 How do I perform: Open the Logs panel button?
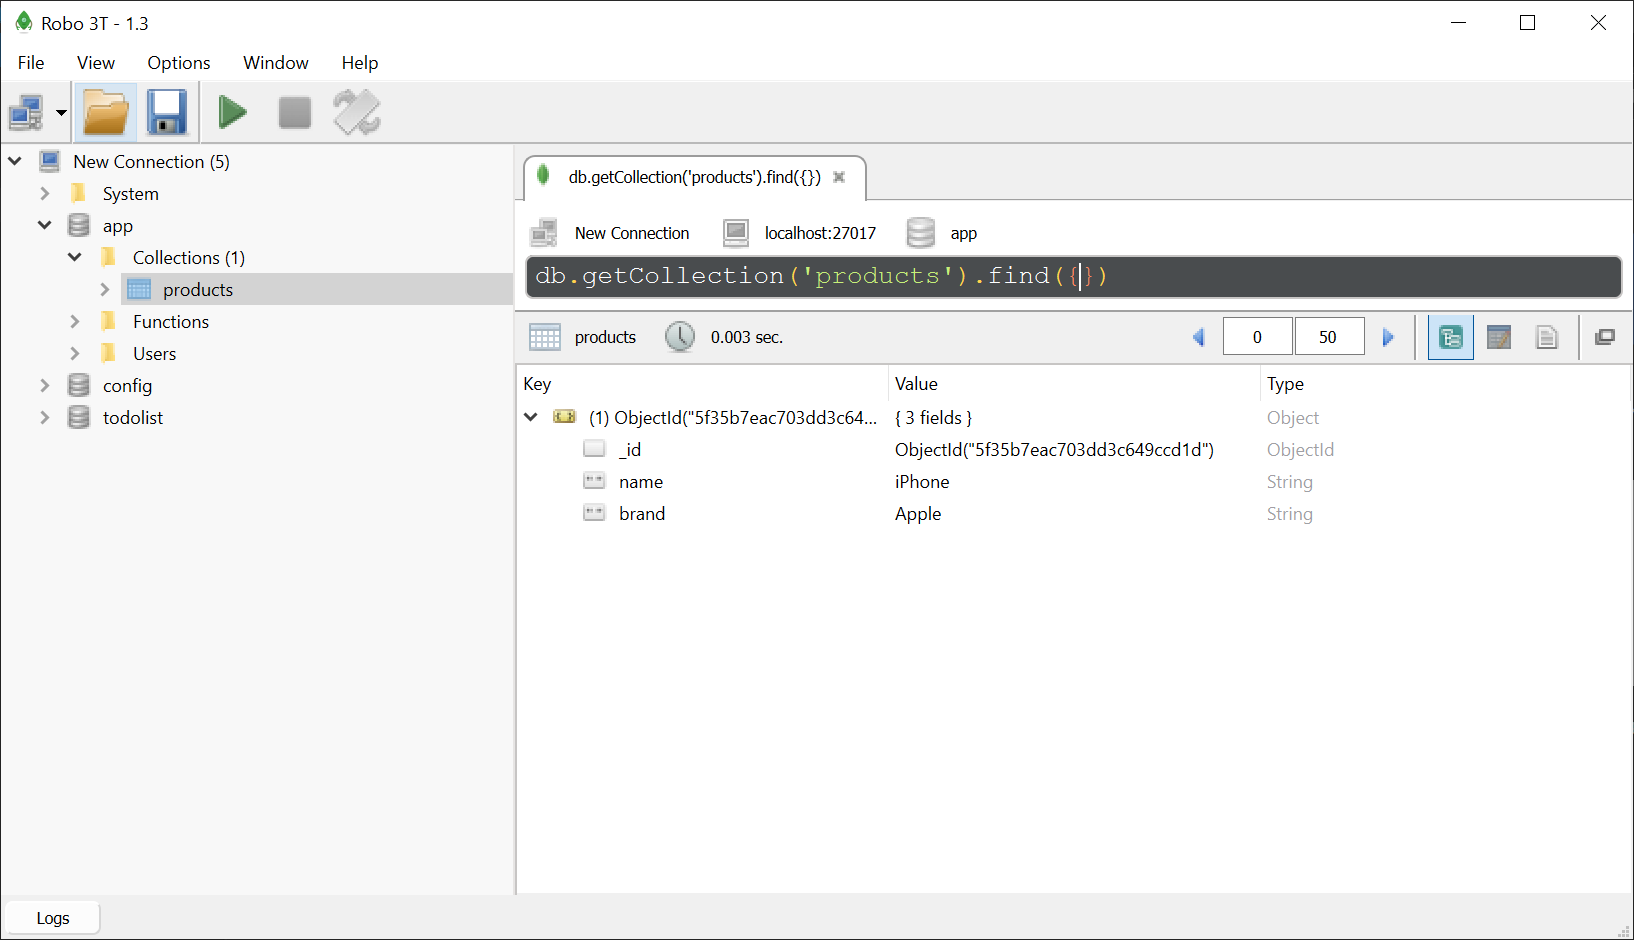(x=53, y=918)
